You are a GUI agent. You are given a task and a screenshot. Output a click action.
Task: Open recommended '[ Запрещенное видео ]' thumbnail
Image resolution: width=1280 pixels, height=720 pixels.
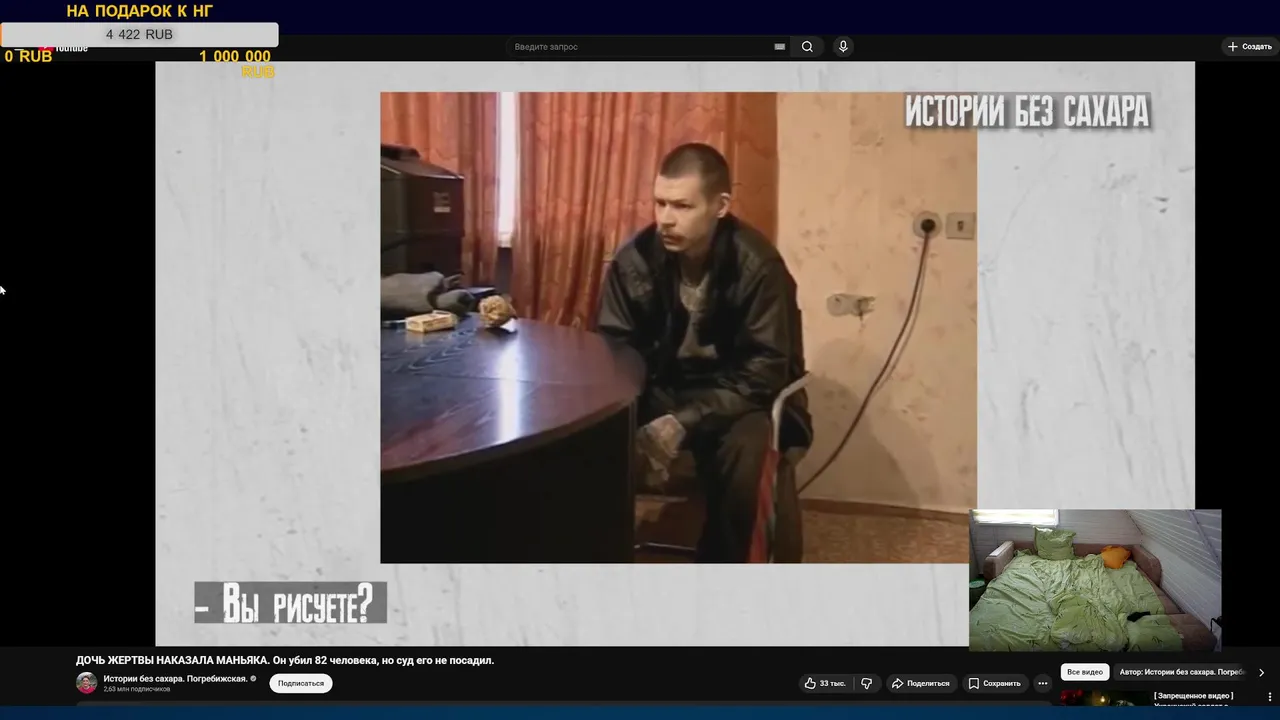(x=1104, y=698)
